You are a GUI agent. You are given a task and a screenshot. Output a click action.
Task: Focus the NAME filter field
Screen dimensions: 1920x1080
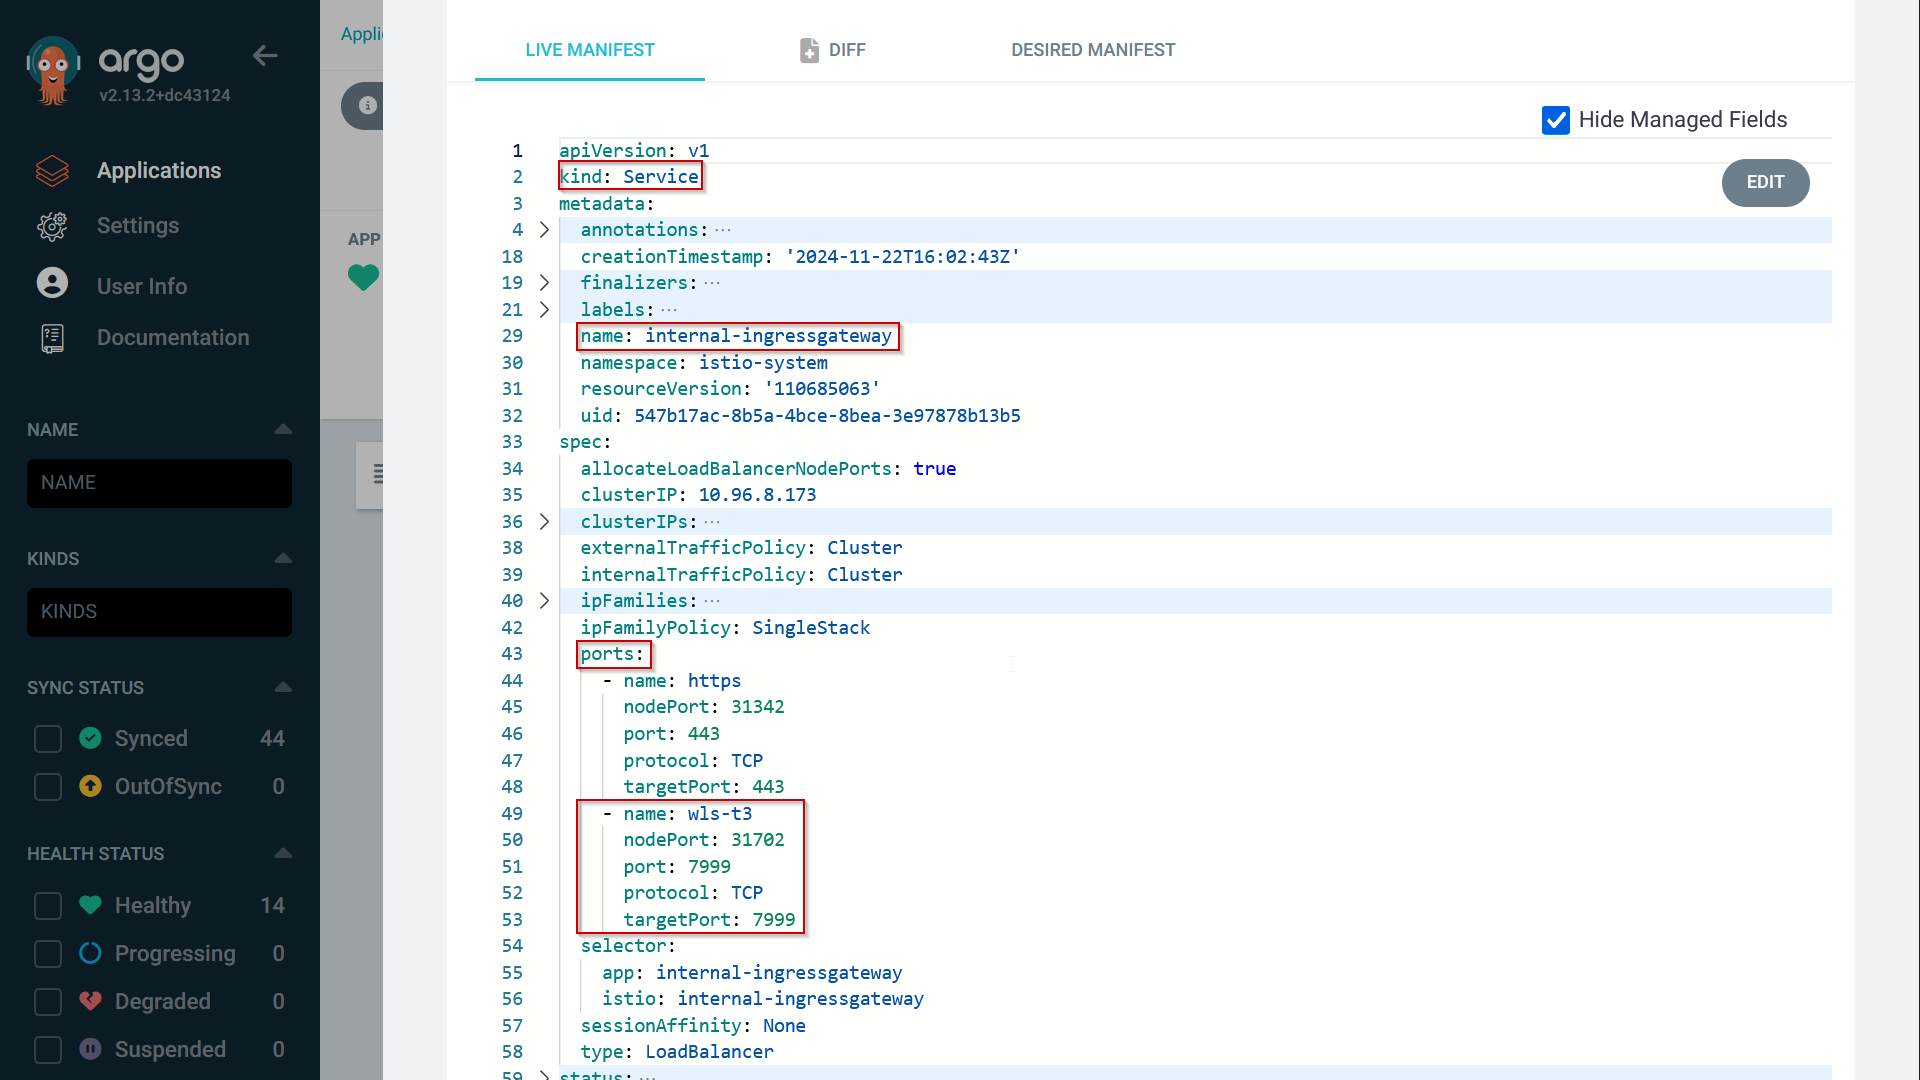[159, 483]
